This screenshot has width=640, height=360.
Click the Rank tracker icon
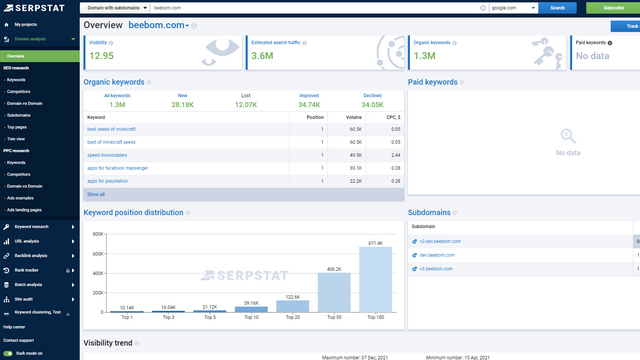coord(6,270)
